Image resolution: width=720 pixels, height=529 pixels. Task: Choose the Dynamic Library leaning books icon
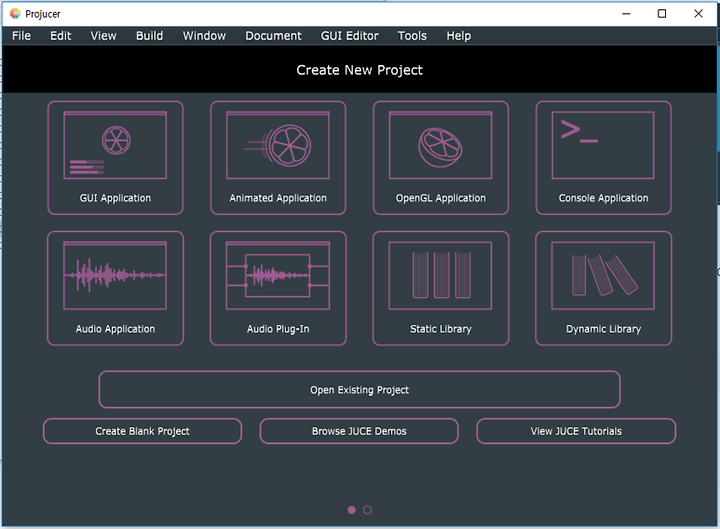[x=603, y=276]
